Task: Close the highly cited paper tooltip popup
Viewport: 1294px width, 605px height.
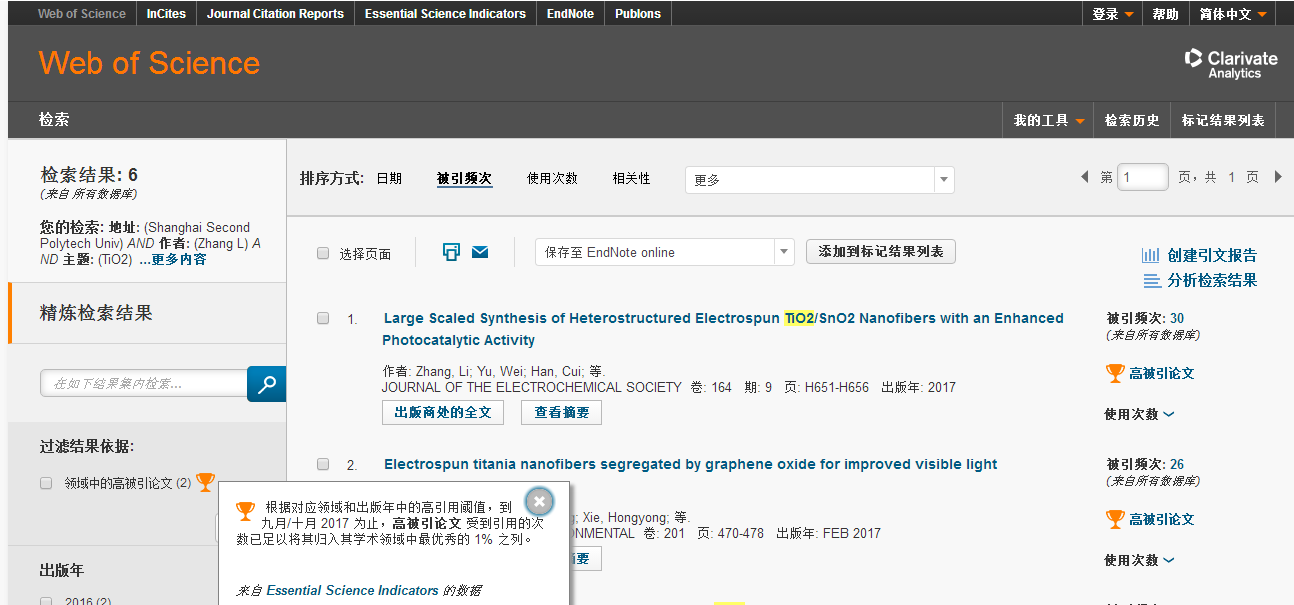Action: click(x=539, y=501)
